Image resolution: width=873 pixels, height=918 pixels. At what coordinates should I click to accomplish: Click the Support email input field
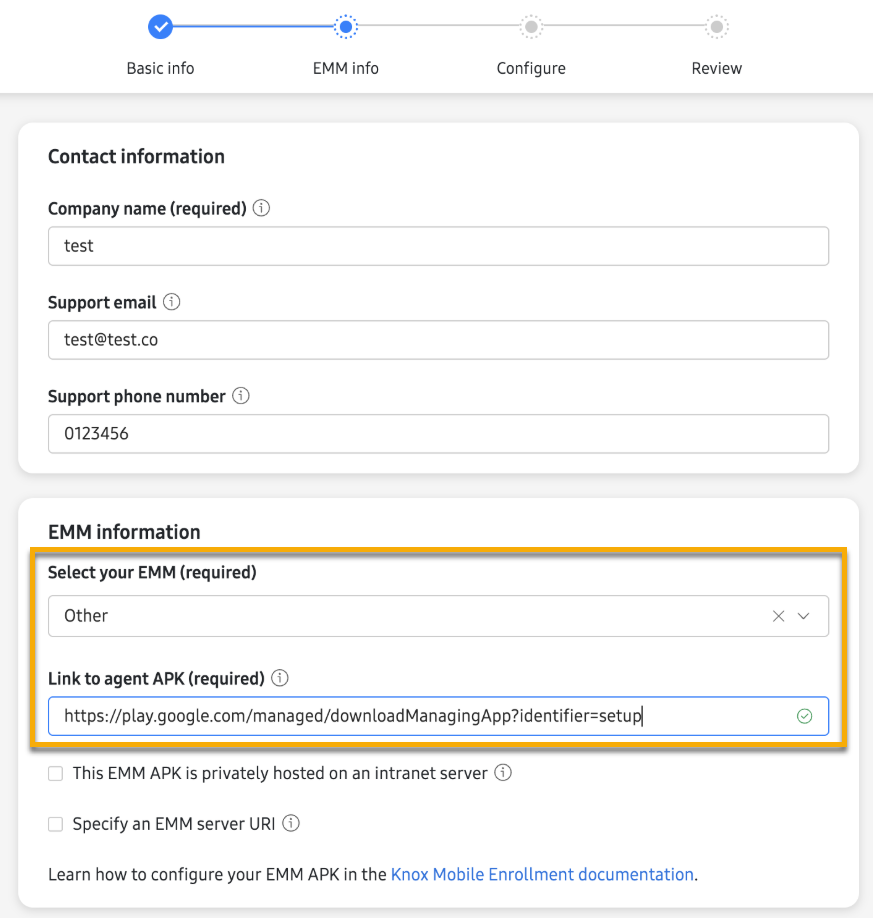[438, 340]
